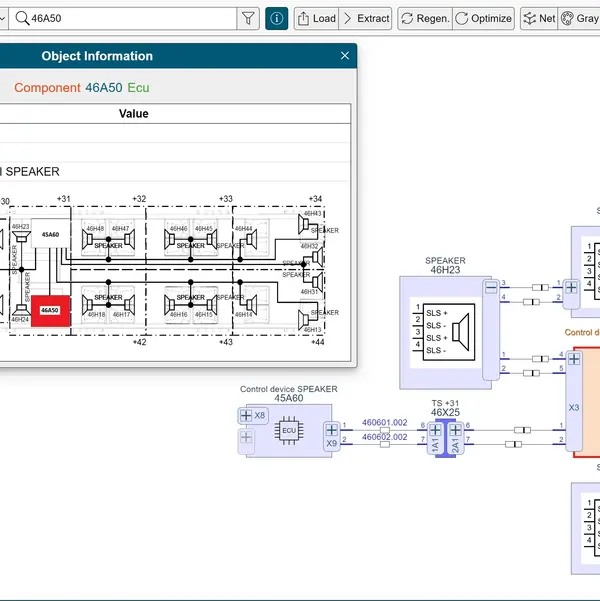The image size is (600, 601).
Task: Click the Extract toolbar button
Action: pyautogui.click(x=365, y=18)
